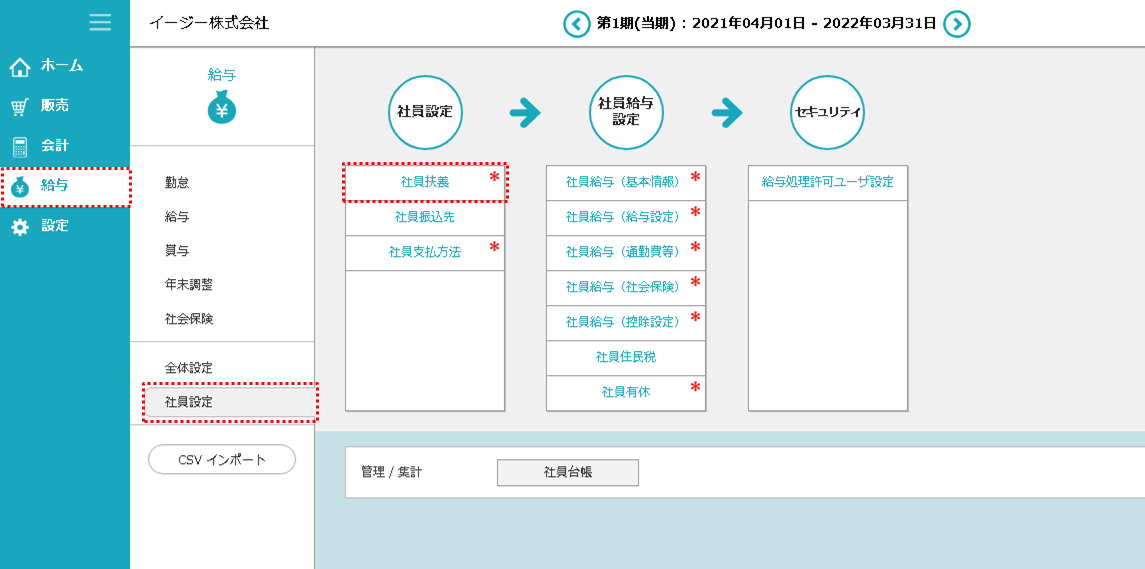Open 社員支払方法 settings link

pyautogui.click(x=425, y=252)
